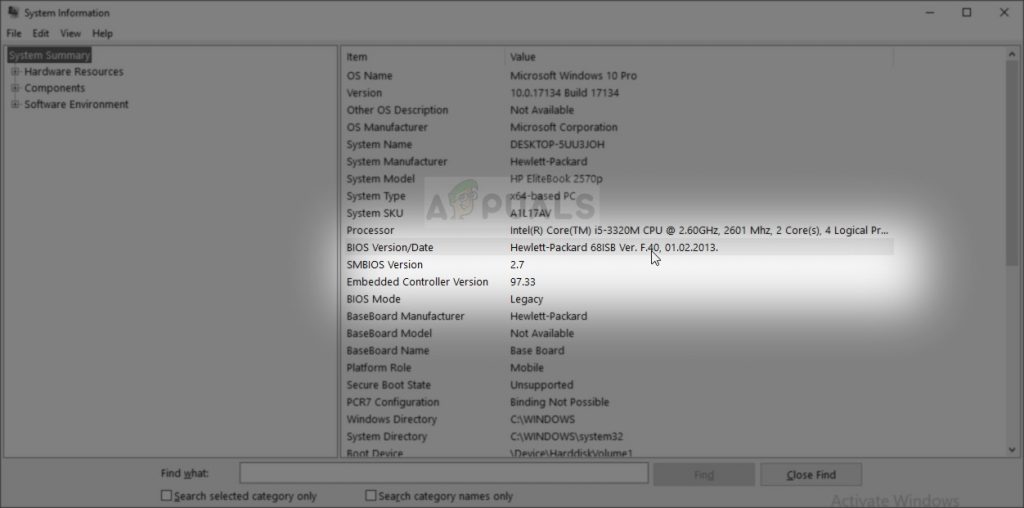This screenshot has height=508, width=1024.
Task: Select the OS Name row
Action: pos(617,76)
